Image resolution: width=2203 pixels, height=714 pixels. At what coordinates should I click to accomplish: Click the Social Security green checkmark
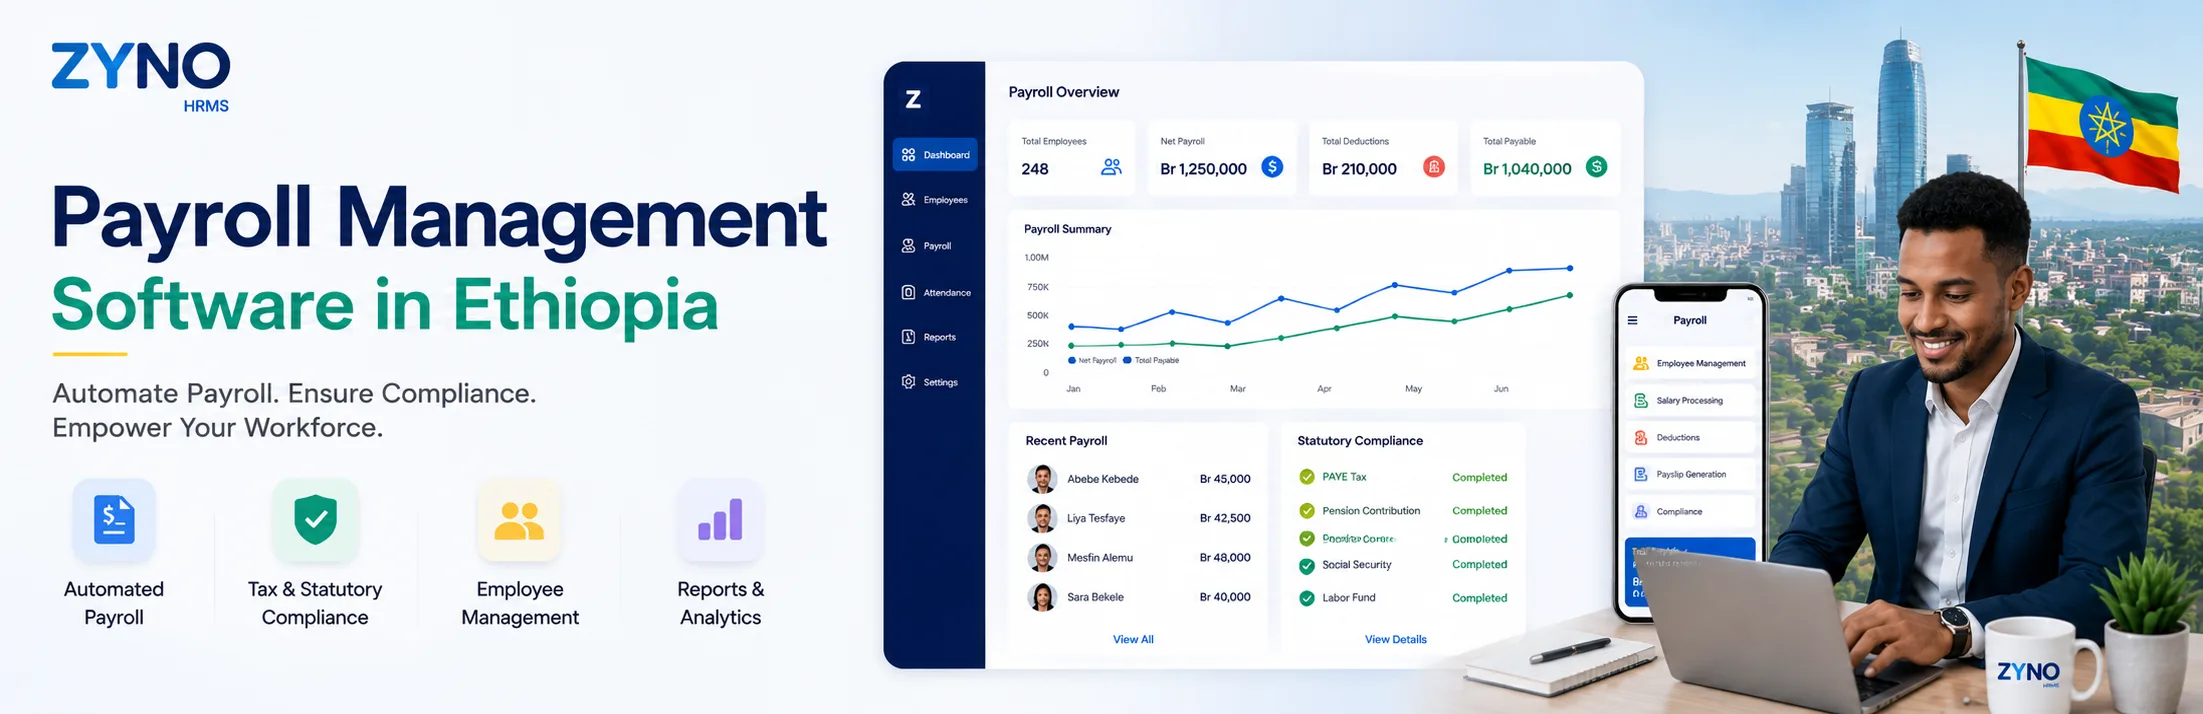[1307, 565]
